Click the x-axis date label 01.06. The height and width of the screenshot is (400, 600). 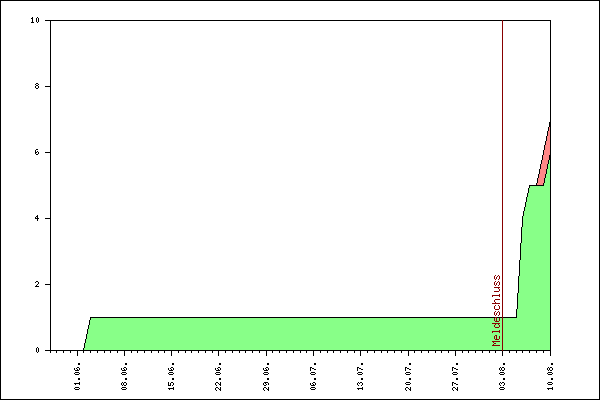pyautogui.click(x=78, y=377)
